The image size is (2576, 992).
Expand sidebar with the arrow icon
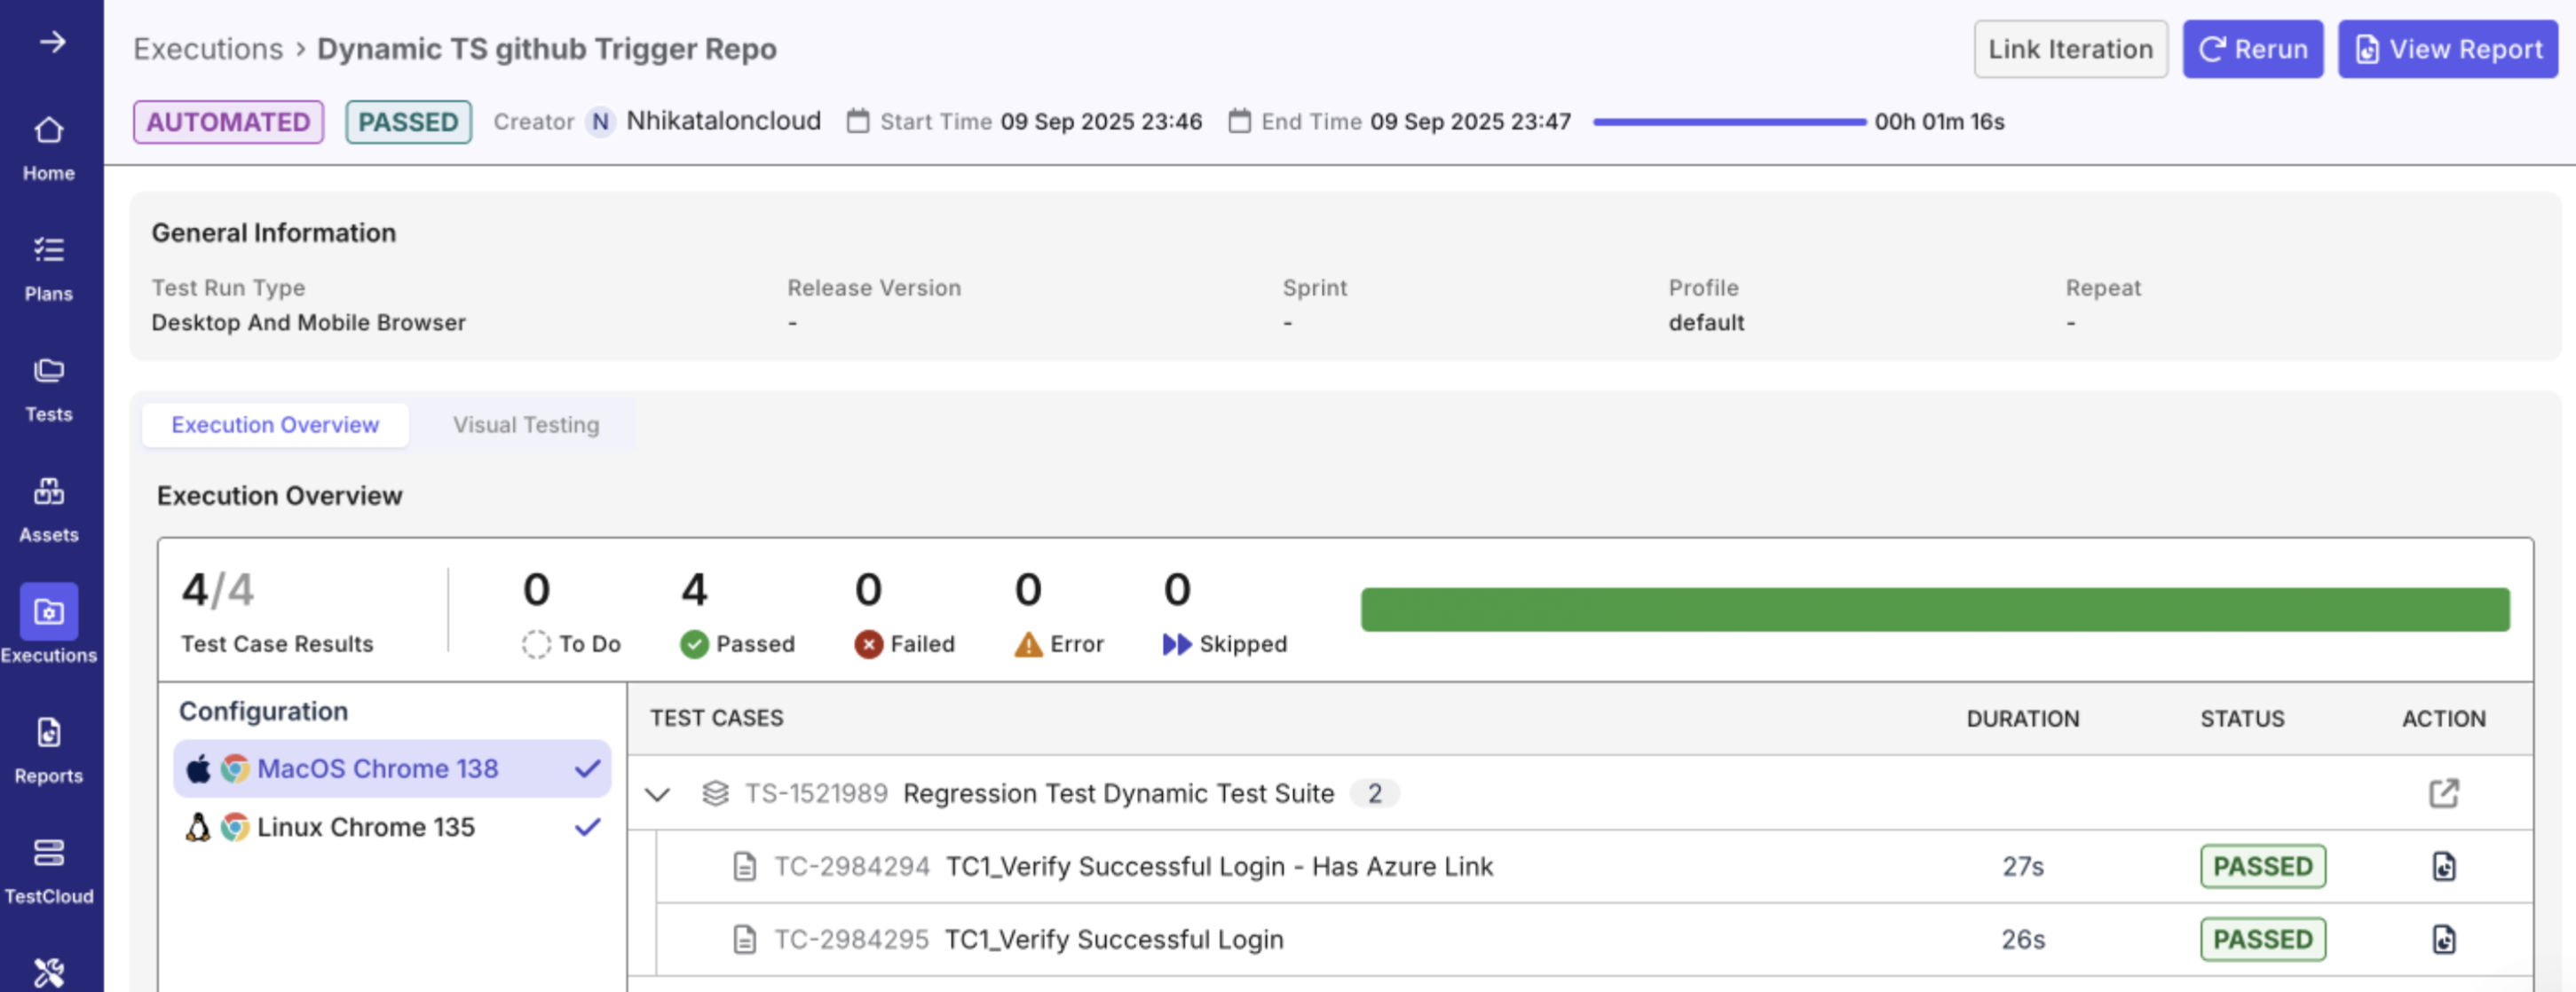52,42
